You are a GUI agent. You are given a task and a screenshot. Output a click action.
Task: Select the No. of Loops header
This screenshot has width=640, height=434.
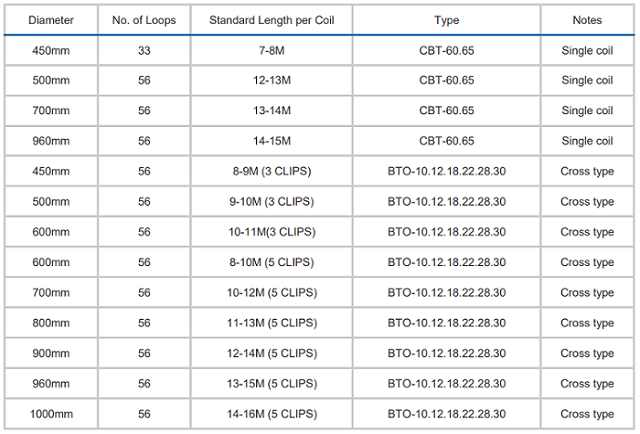[144, 20]
